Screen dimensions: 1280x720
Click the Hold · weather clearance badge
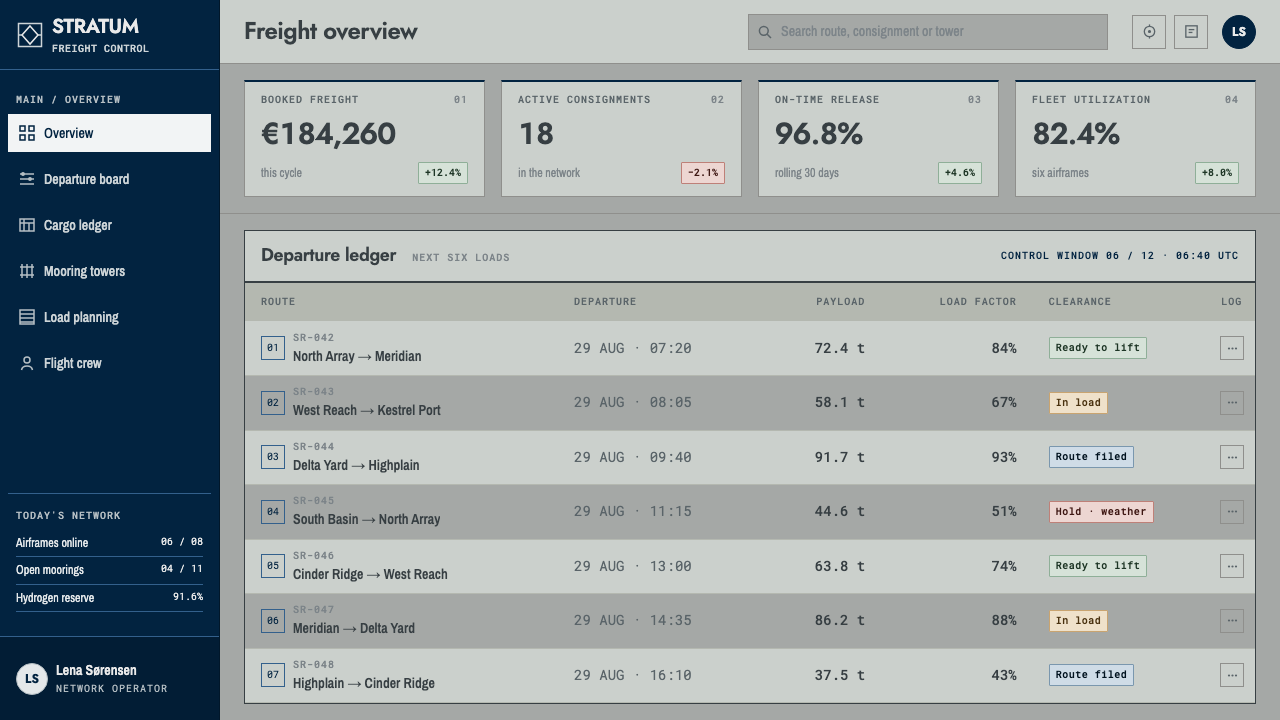pos(1100,512)
